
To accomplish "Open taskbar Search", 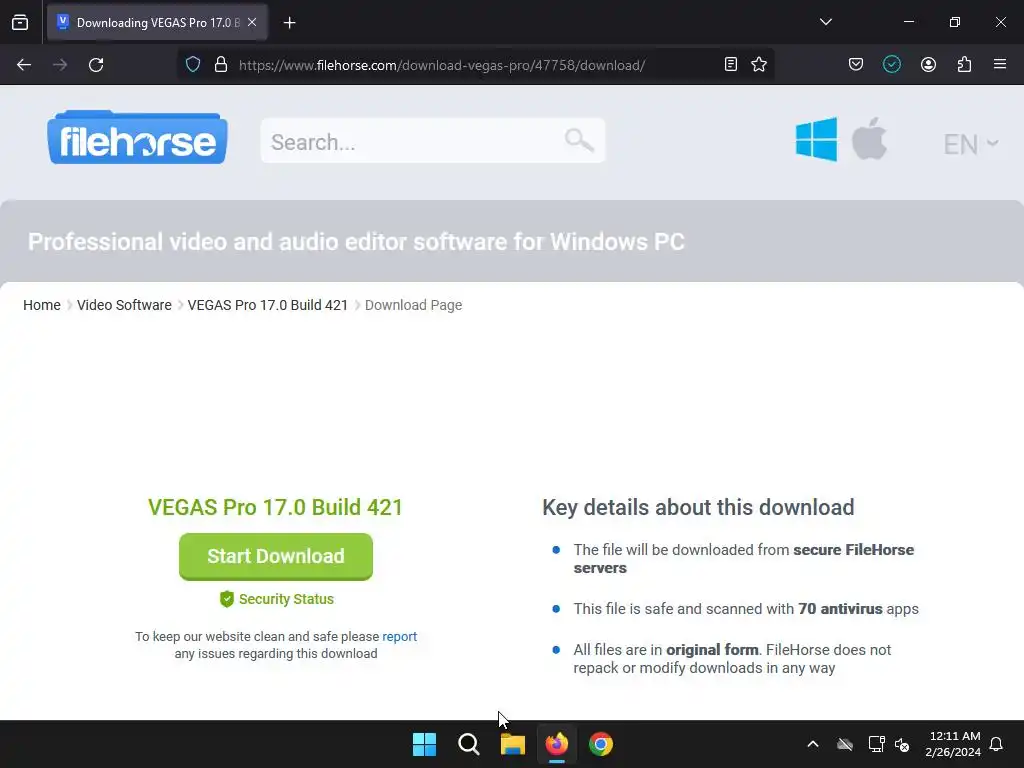I will (468, 744).
